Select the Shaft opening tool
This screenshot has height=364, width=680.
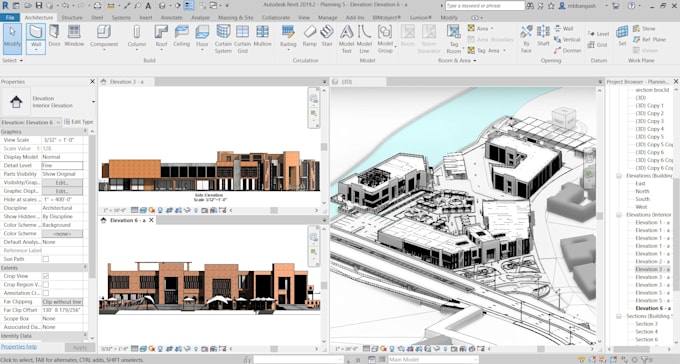click(x=543, y=36)
